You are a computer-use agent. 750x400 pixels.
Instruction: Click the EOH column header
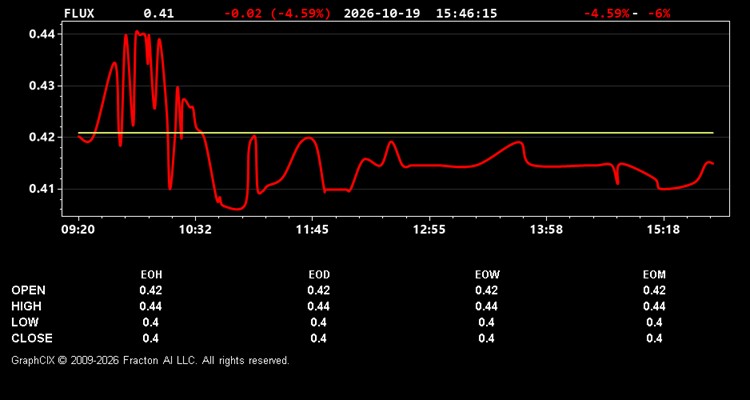click(151, 275)
